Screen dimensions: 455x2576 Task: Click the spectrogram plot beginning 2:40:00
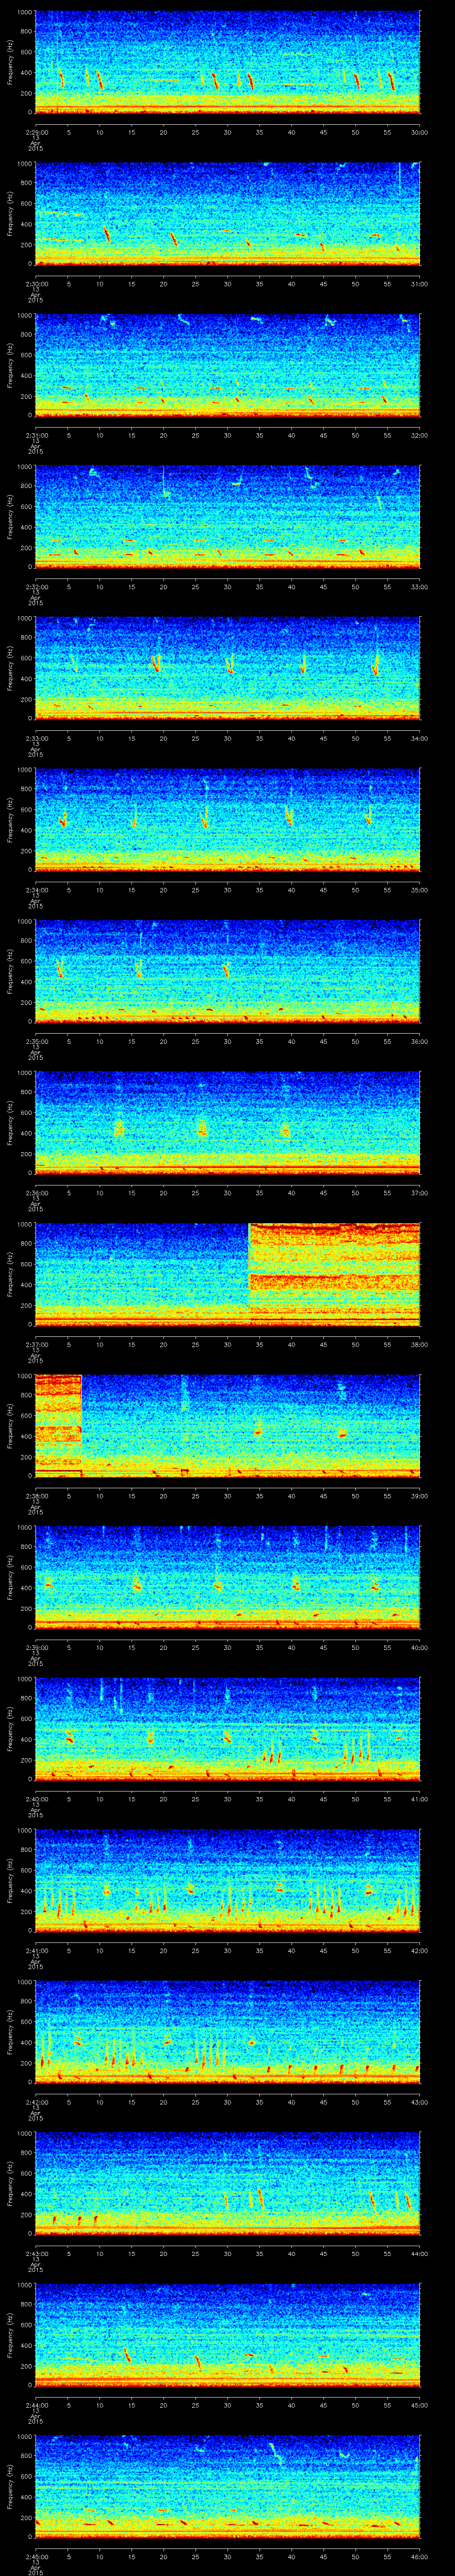[x=227, y=1728]
